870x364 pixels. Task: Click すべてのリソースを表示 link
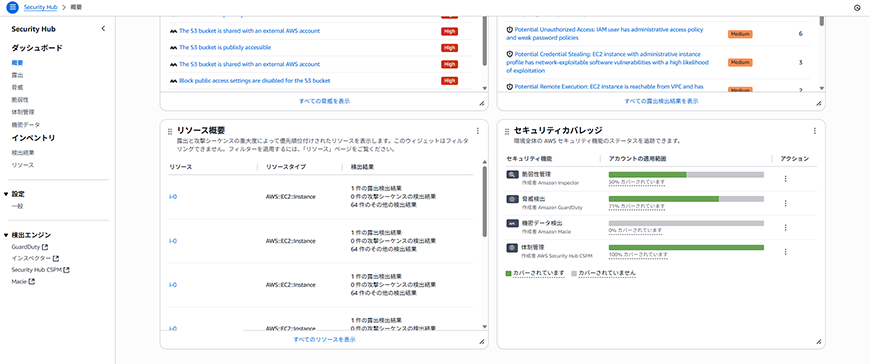tap(325, 339)
